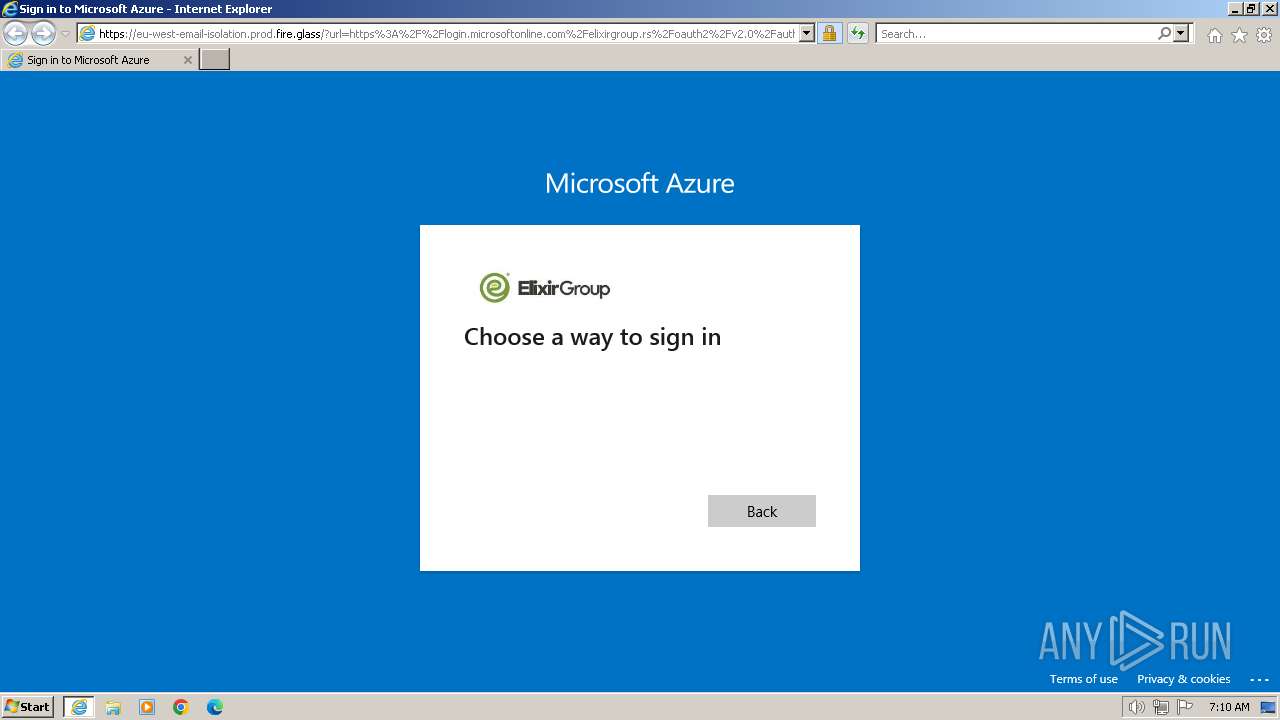Open media player taskbar icon
This screenshot has width=1280, height=720.
[x=147, y=707]
